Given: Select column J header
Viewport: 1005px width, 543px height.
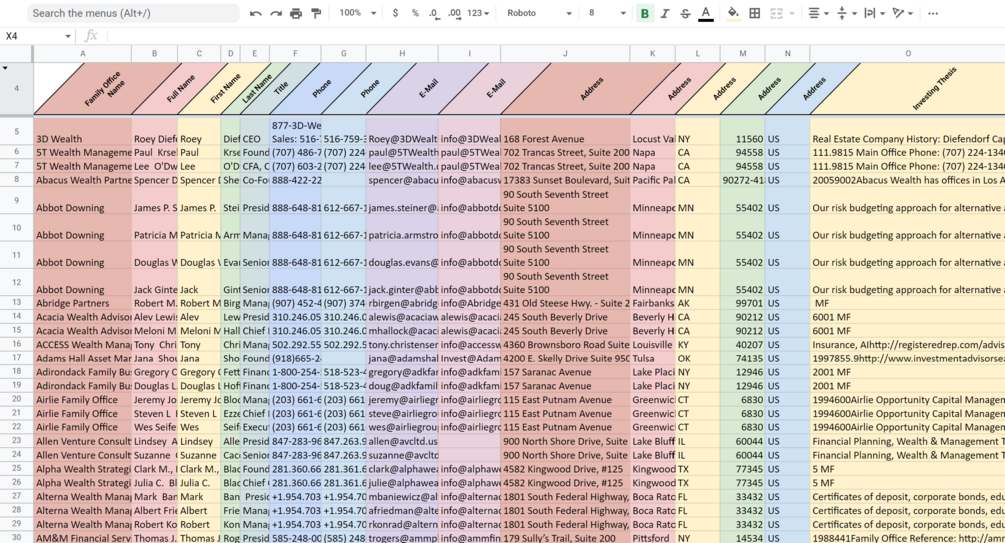Looking at the screenshot, I should (565, 54).
